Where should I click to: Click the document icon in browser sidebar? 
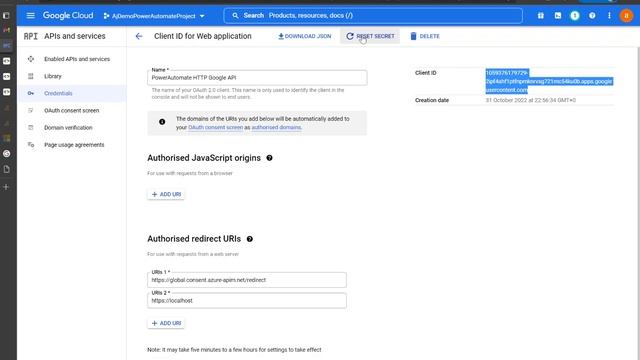[6, 169]
